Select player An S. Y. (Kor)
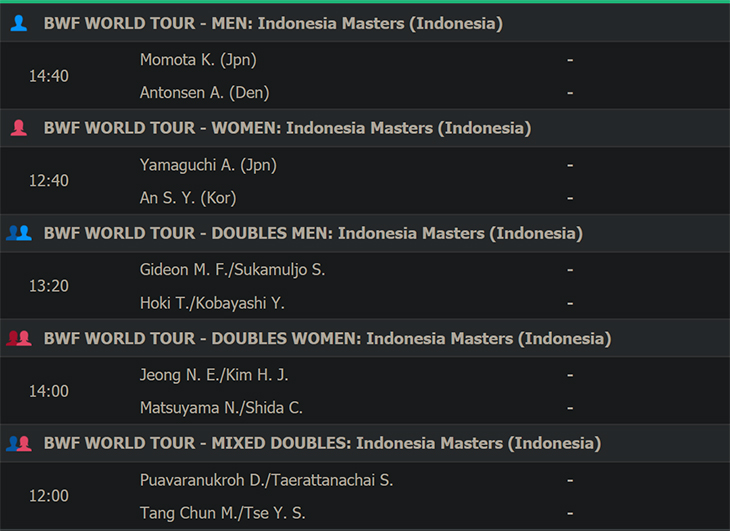730x531 pixels. click(x=188, y=198)
